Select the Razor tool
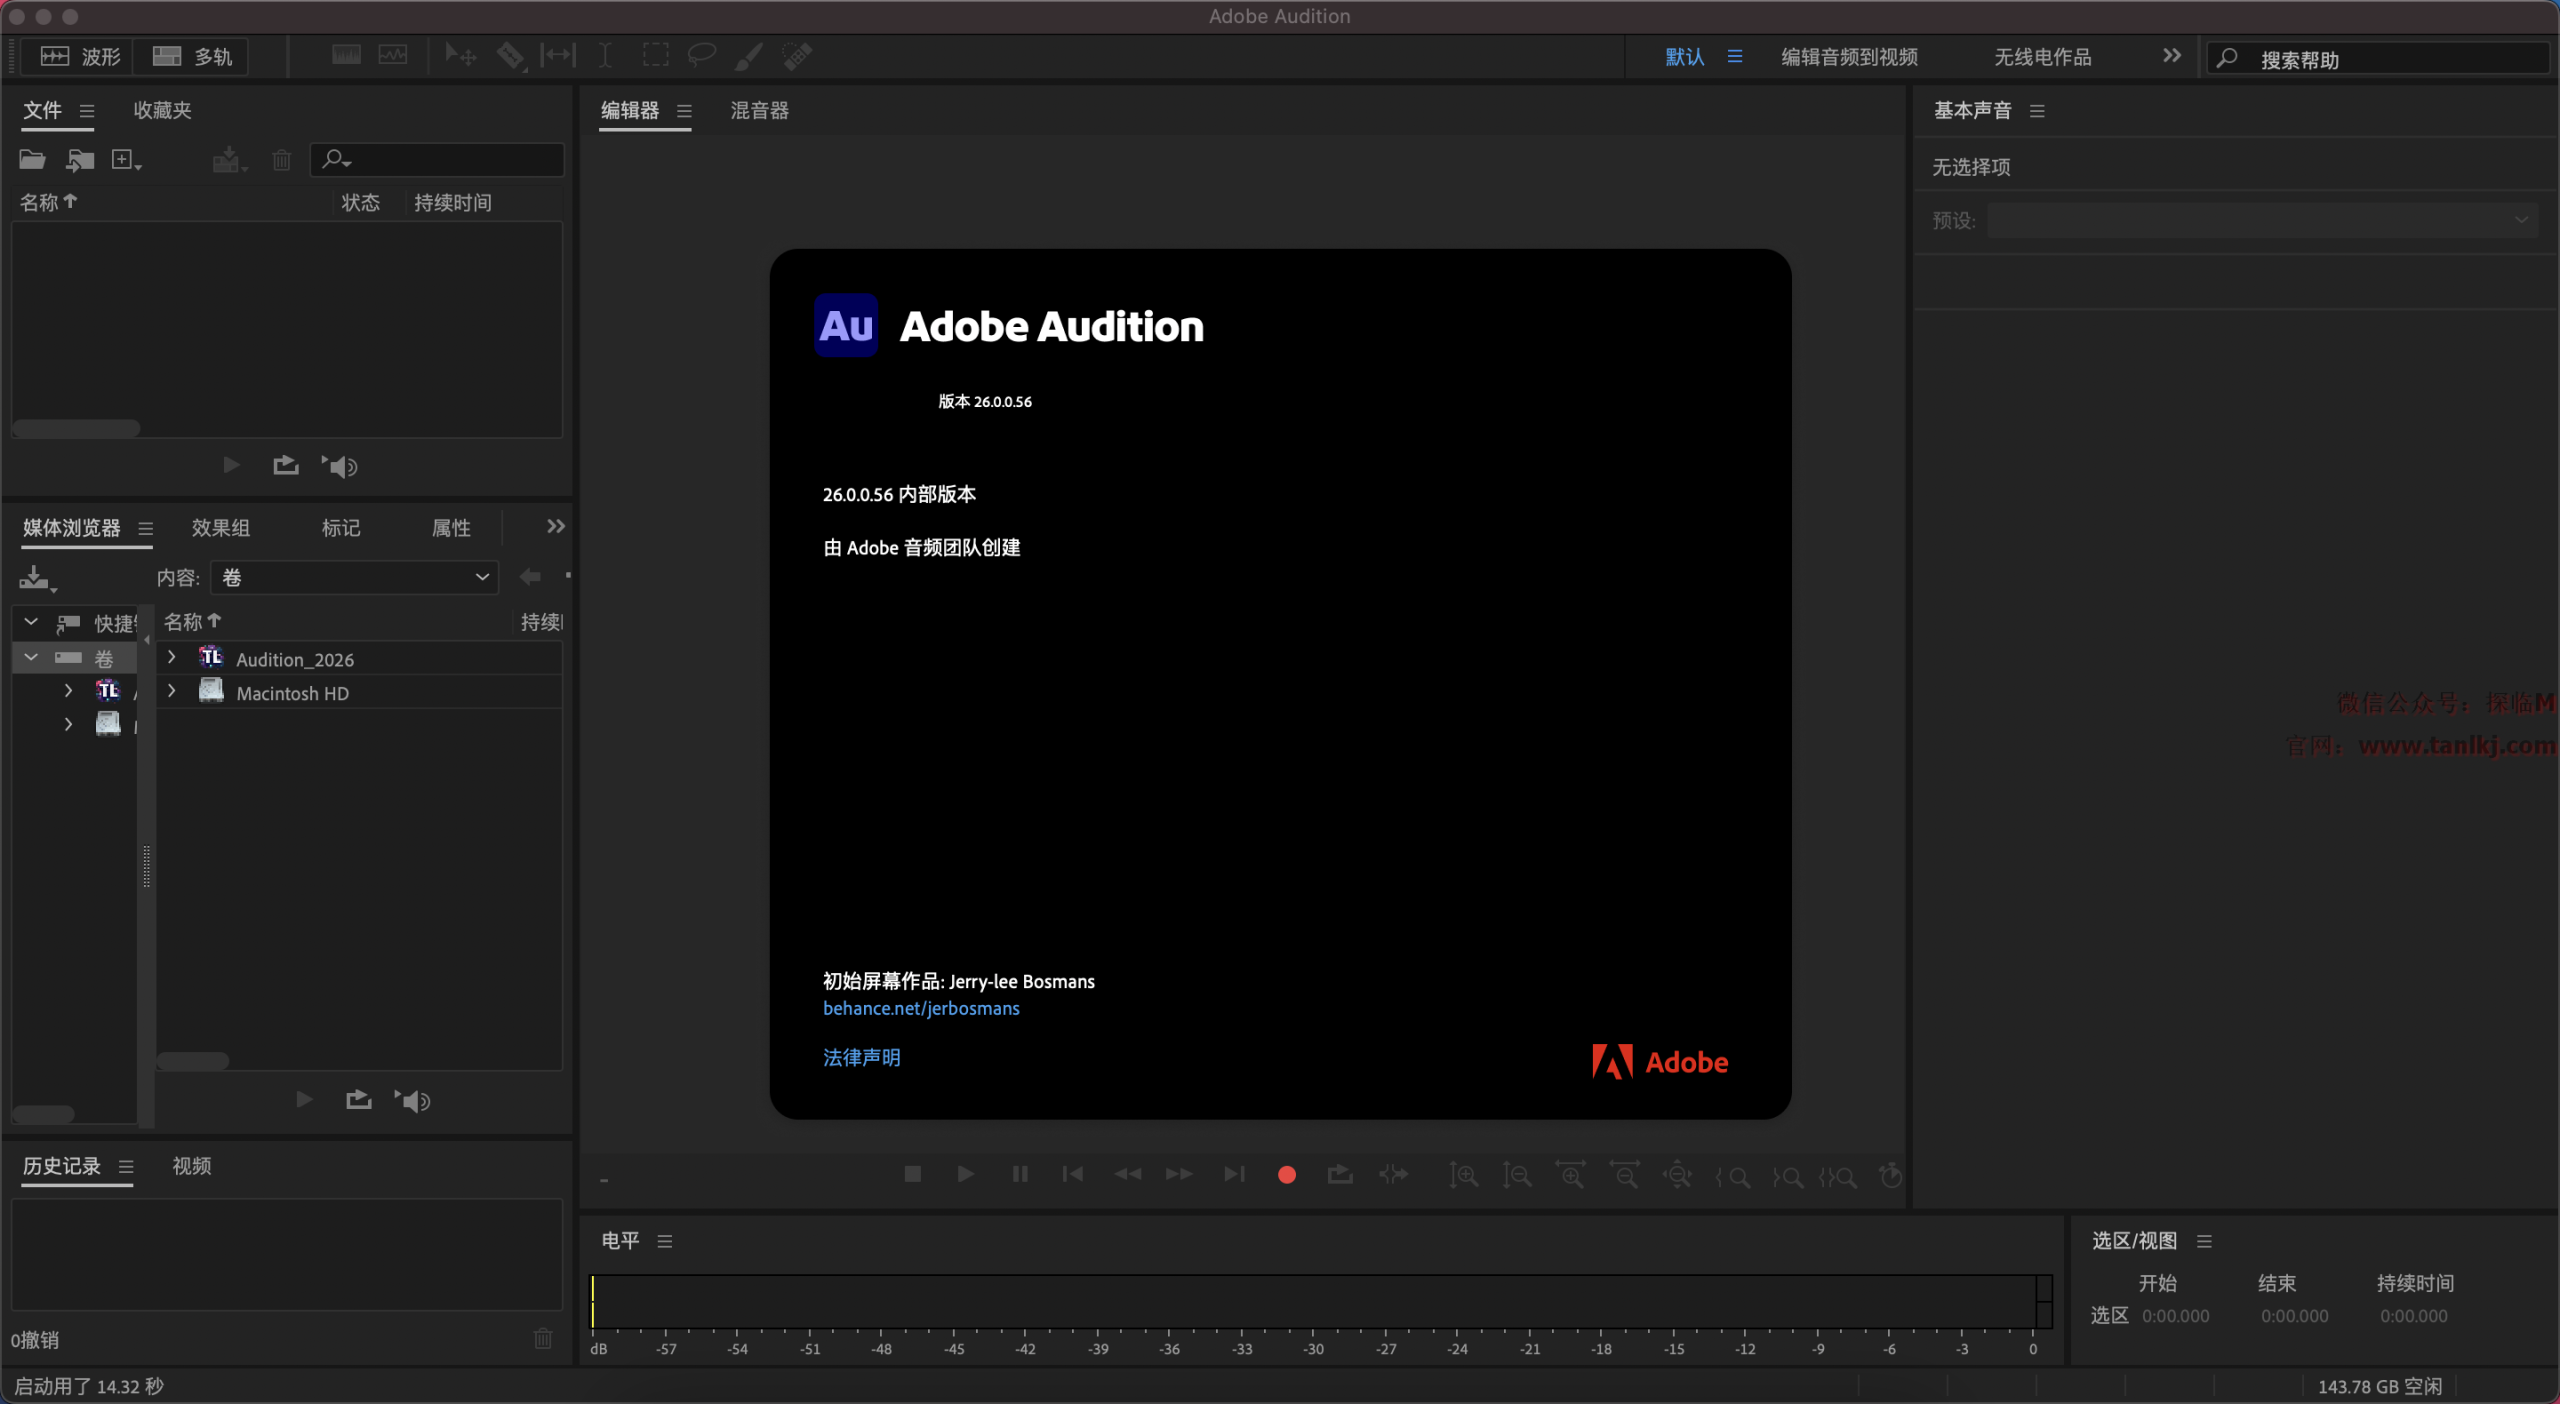This screenshot has width=2560, height=1404. 510,56
